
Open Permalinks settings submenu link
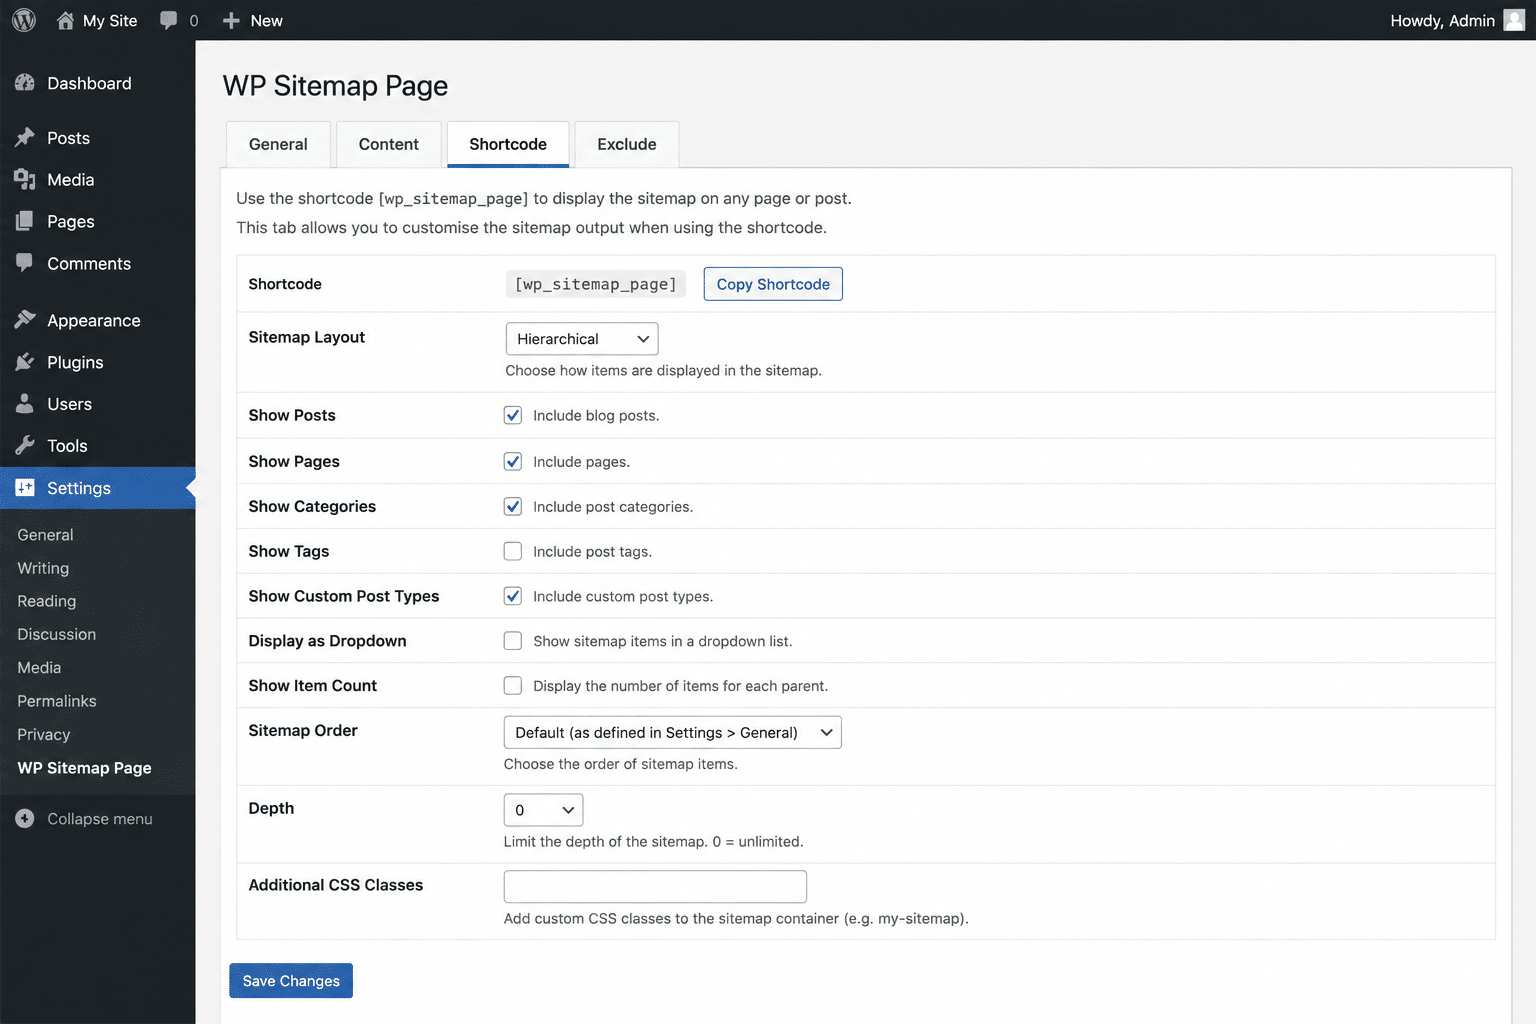pos(57,701)
